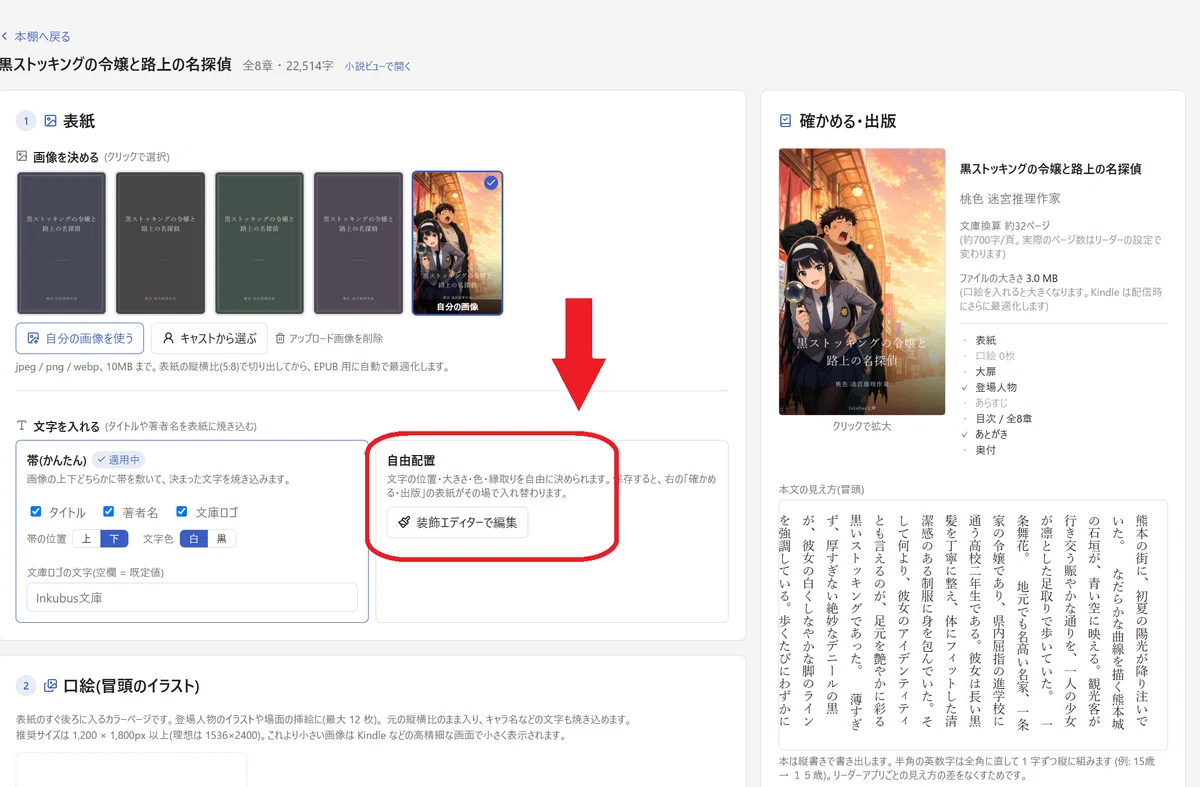This screenshot has height=787, width=1200.
Task: Click the クリックで拡大 caption
Action: [862, 425]
